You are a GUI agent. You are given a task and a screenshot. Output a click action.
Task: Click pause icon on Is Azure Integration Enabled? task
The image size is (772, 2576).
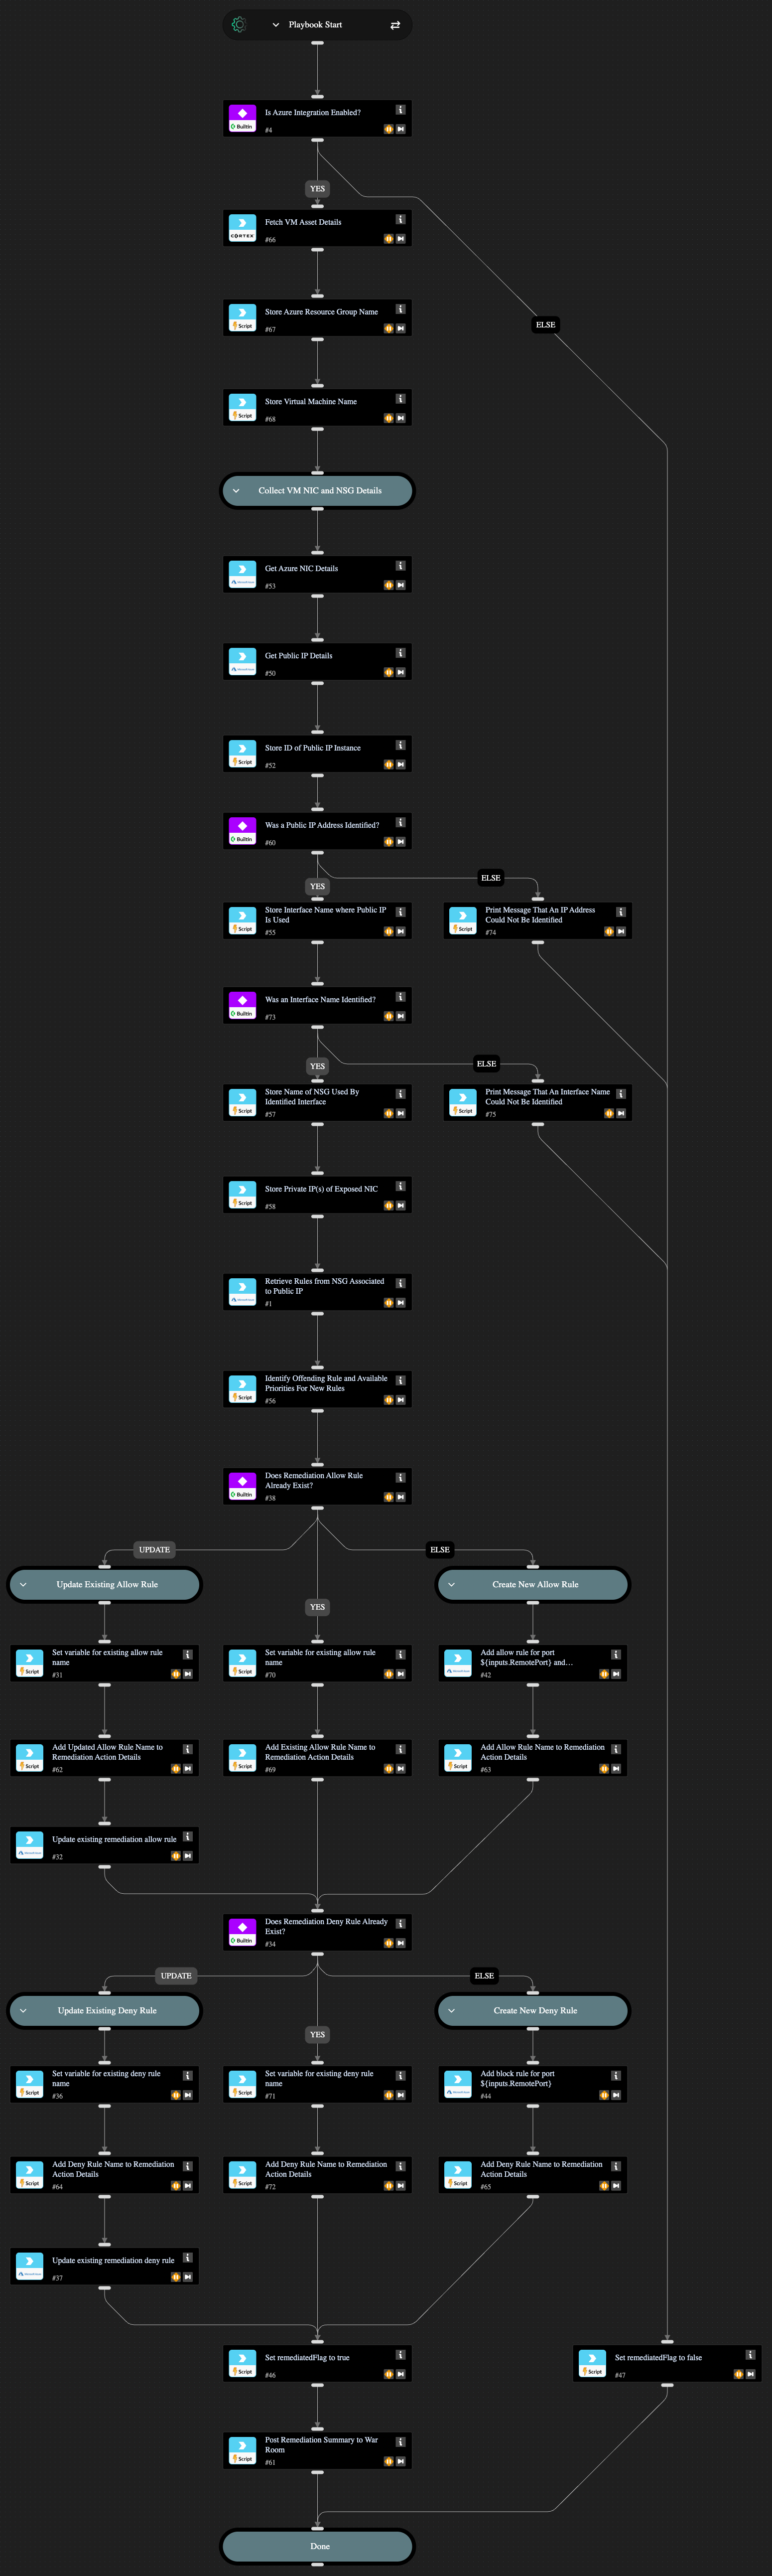388,129
